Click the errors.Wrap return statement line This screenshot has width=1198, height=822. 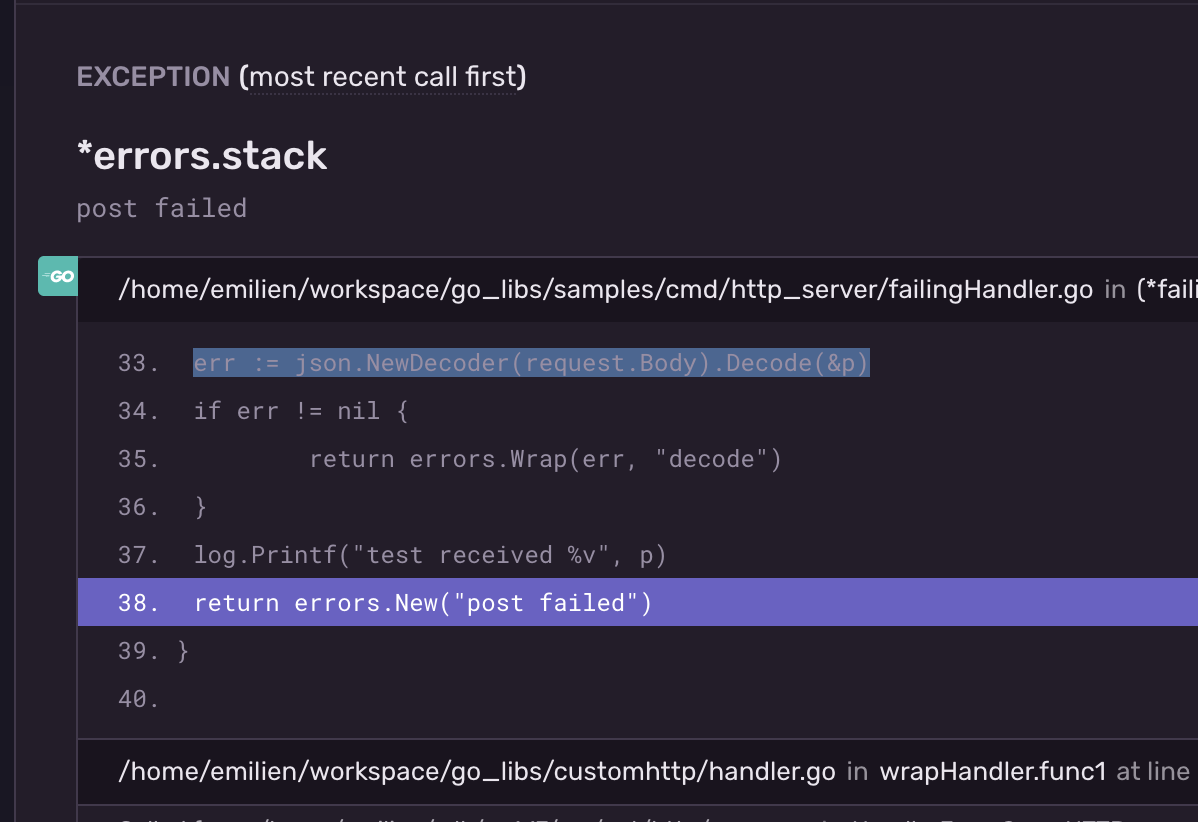click(546, 459)
